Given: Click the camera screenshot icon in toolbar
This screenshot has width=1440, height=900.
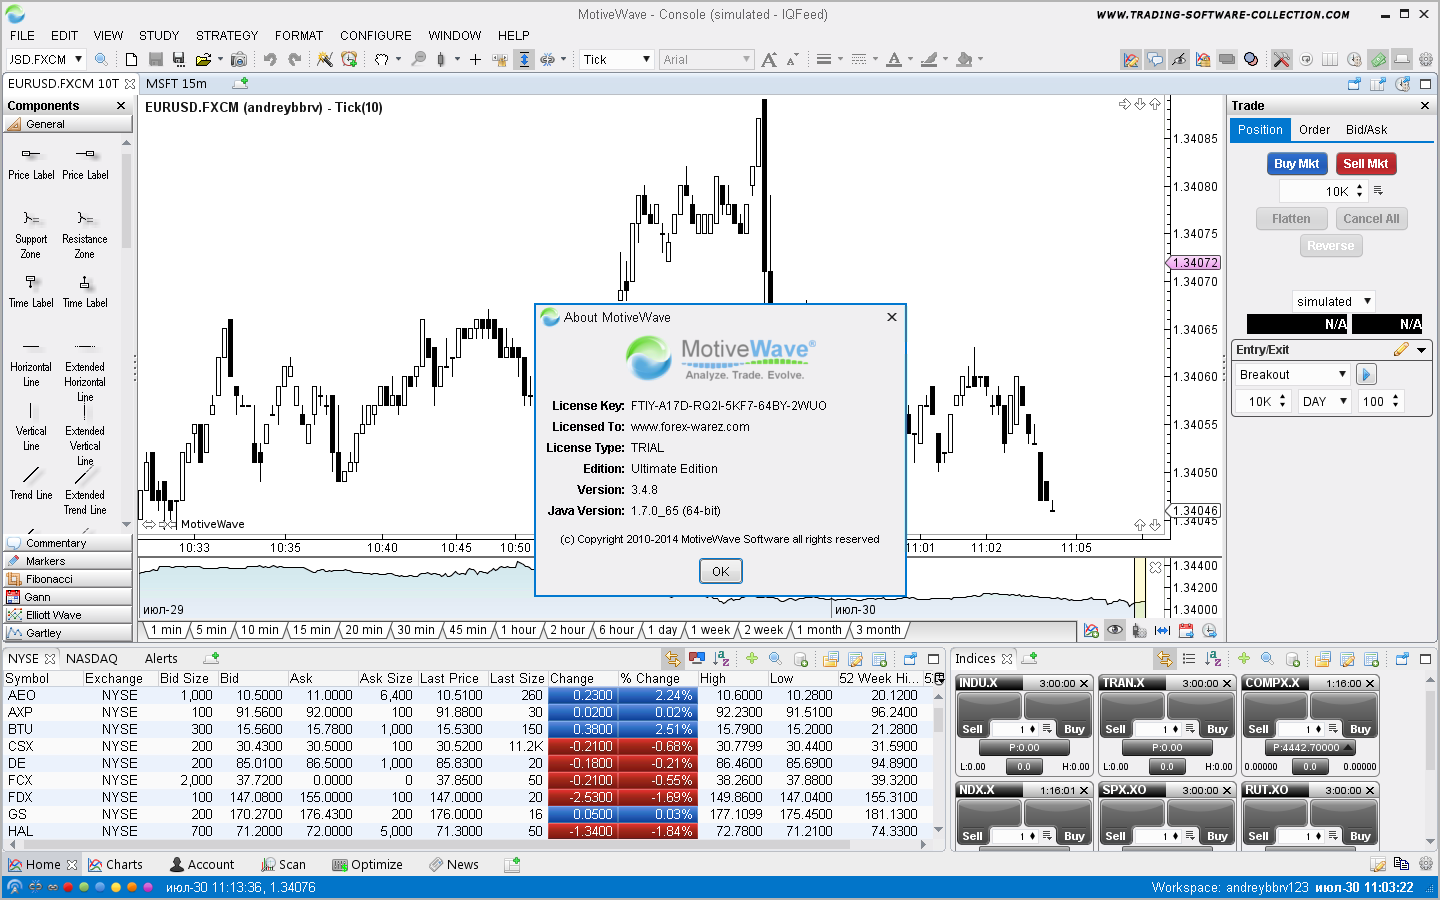Looking at the screenshot, I should [238, 60].
